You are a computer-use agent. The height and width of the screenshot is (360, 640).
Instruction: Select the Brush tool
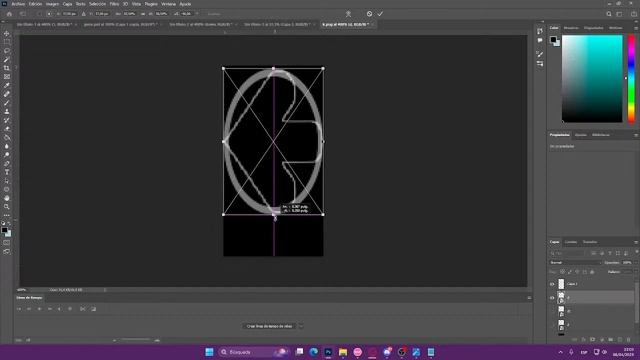pos(7,103)
